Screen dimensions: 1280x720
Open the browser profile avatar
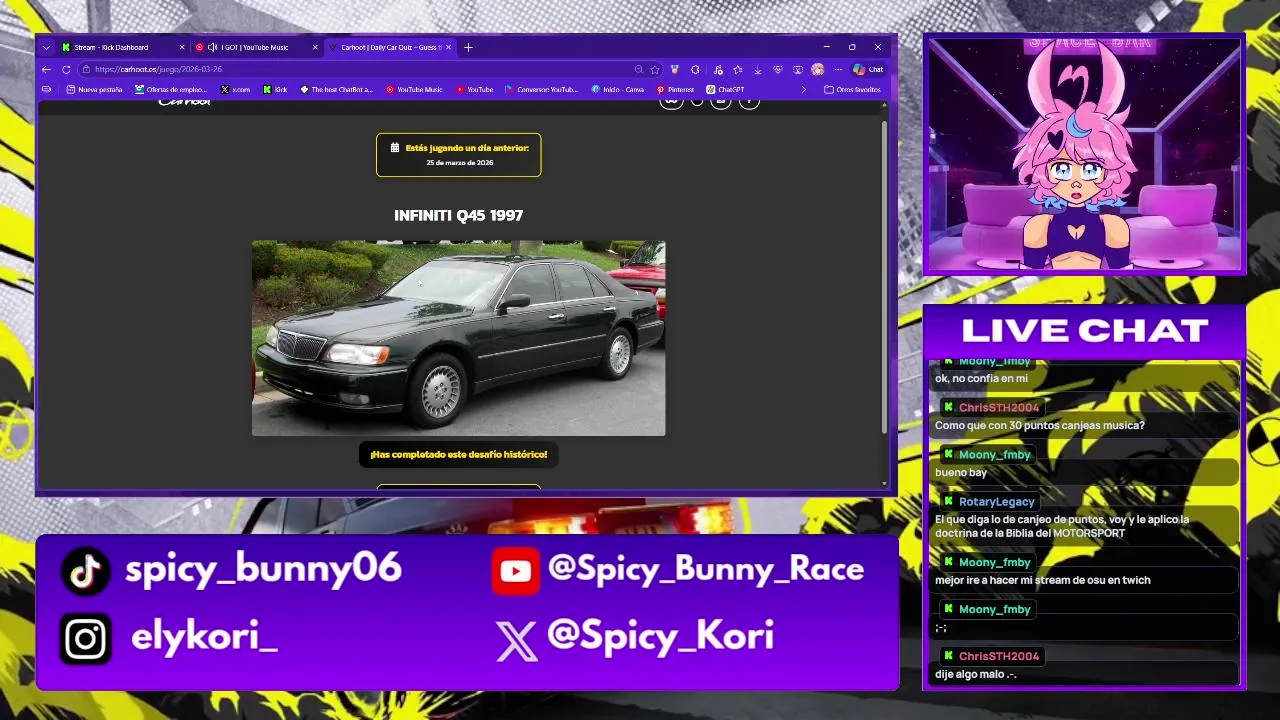[x=817, y=69]
